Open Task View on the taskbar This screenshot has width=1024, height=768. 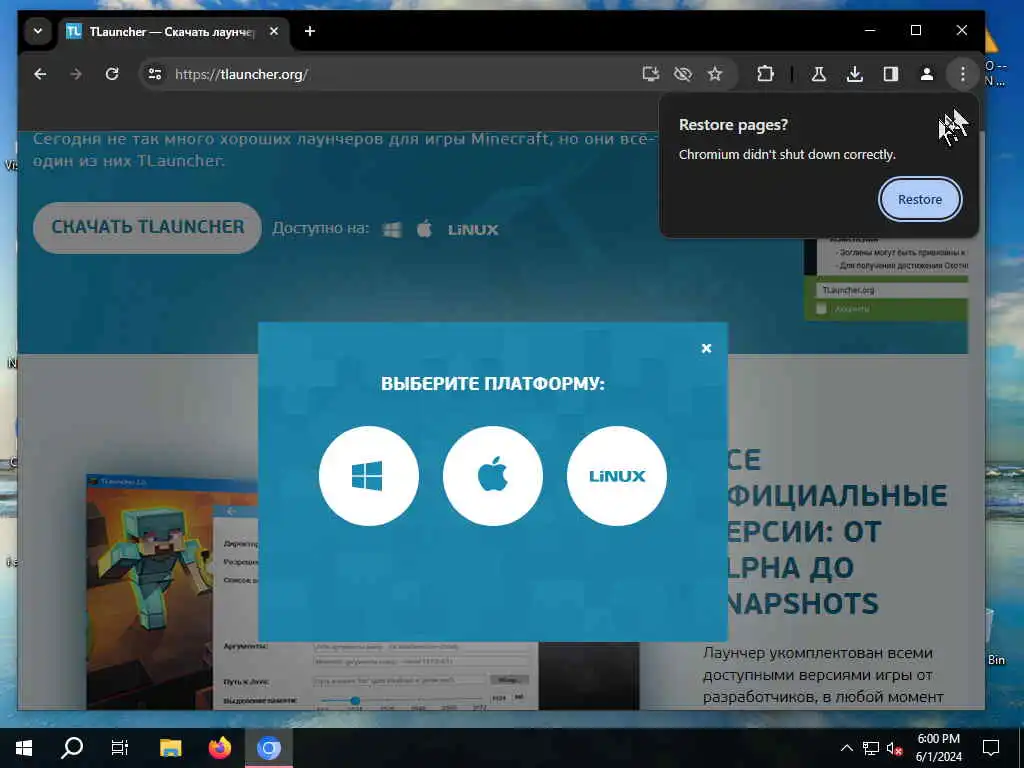click(x=120, y=748)
